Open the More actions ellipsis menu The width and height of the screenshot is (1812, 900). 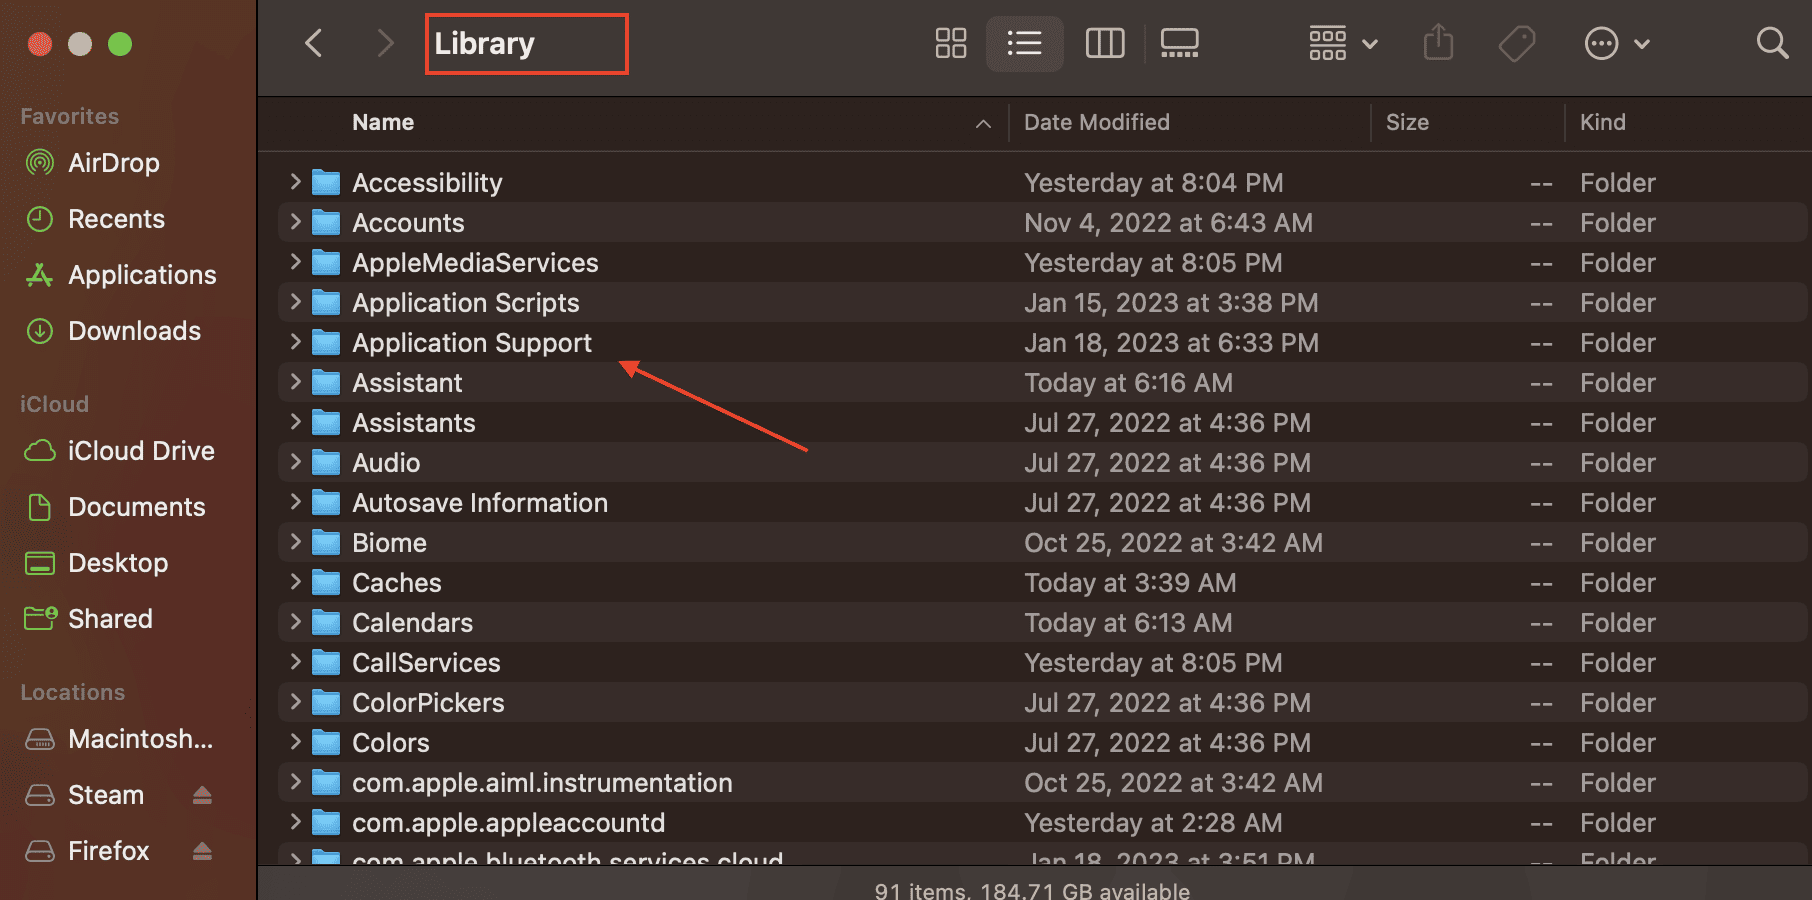1615,43
